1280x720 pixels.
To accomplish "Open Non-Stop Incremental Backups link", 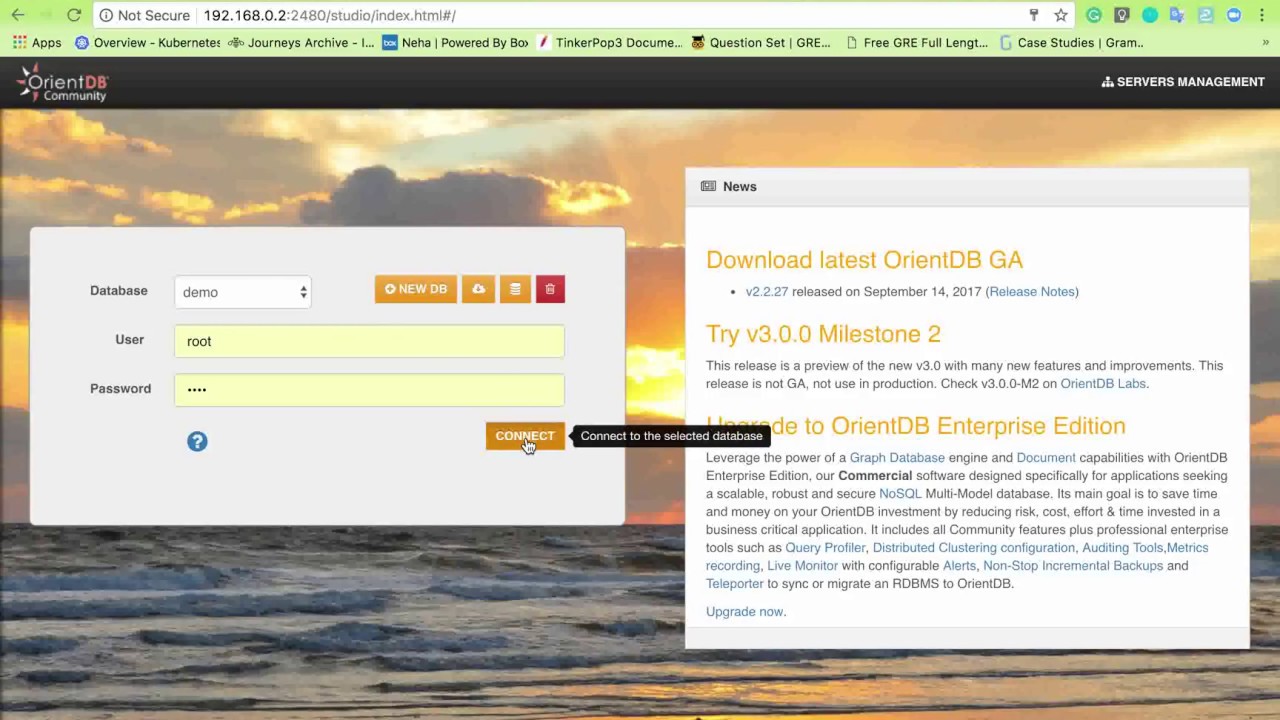I will coord(1073,566).
